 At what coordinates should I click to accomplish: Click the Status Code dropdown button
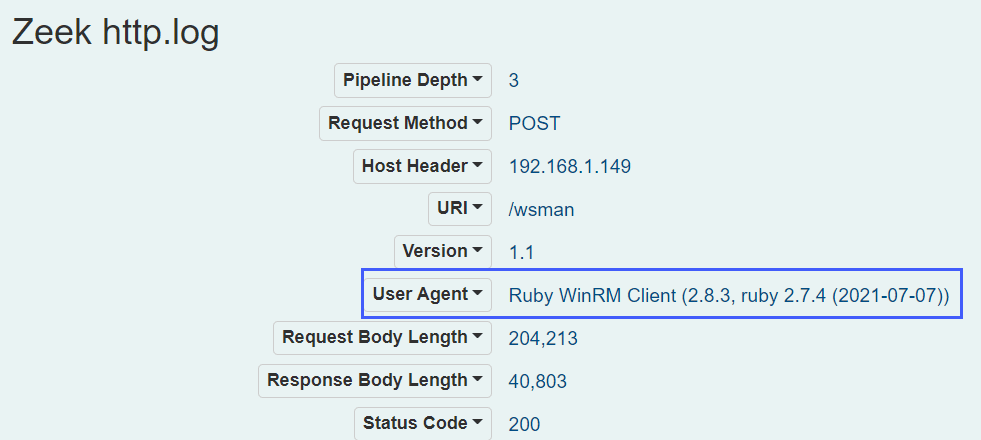[x=422, y=423]
